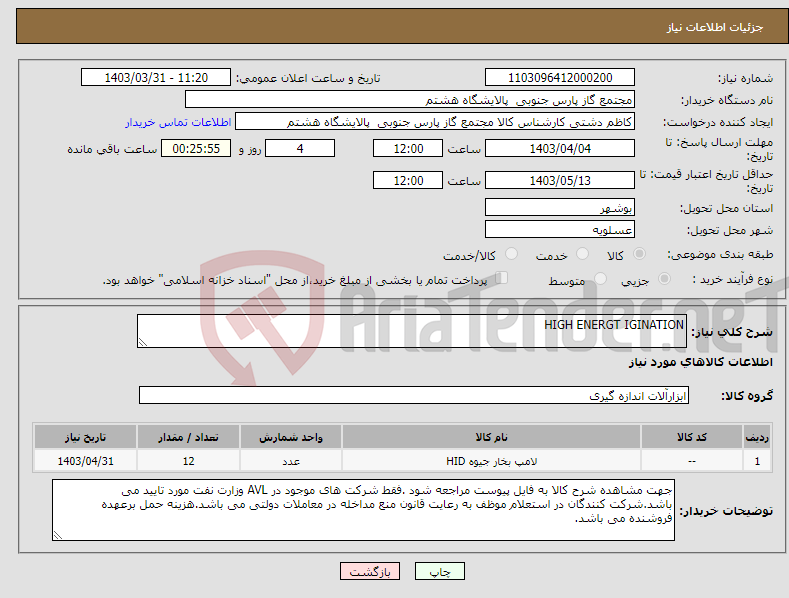Image resolution: width=789 pixels, height=598 pixels.
Task: Click the remaining days field showing 4
Action: 300,148
